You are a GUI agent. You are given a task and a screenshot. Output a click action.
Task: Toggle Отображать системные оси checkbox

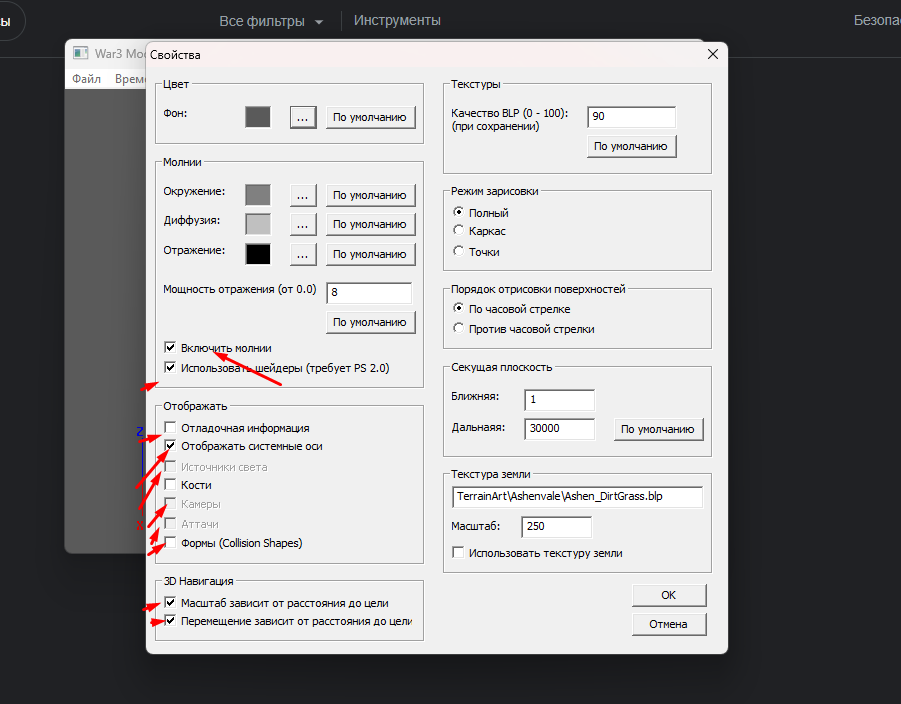click(170, 445)
